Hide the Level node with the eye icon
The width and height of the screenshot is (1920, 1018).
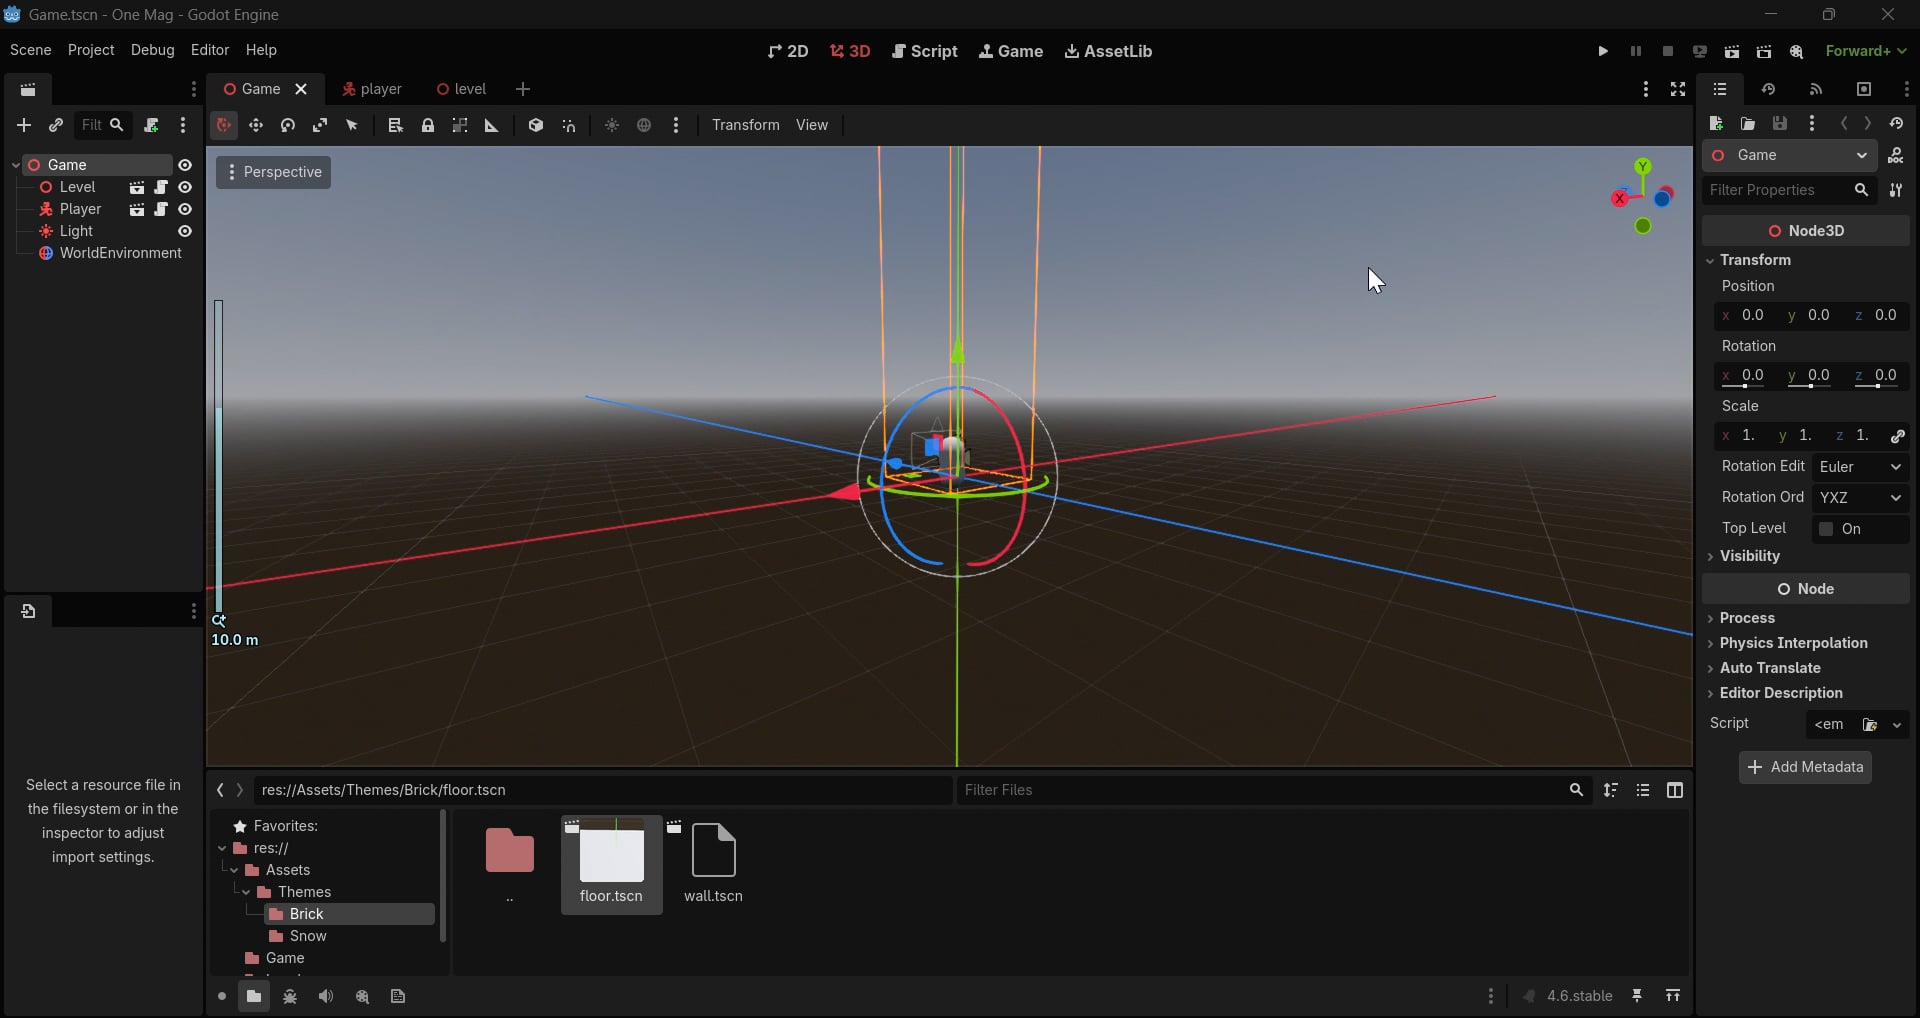pos(185,187)
